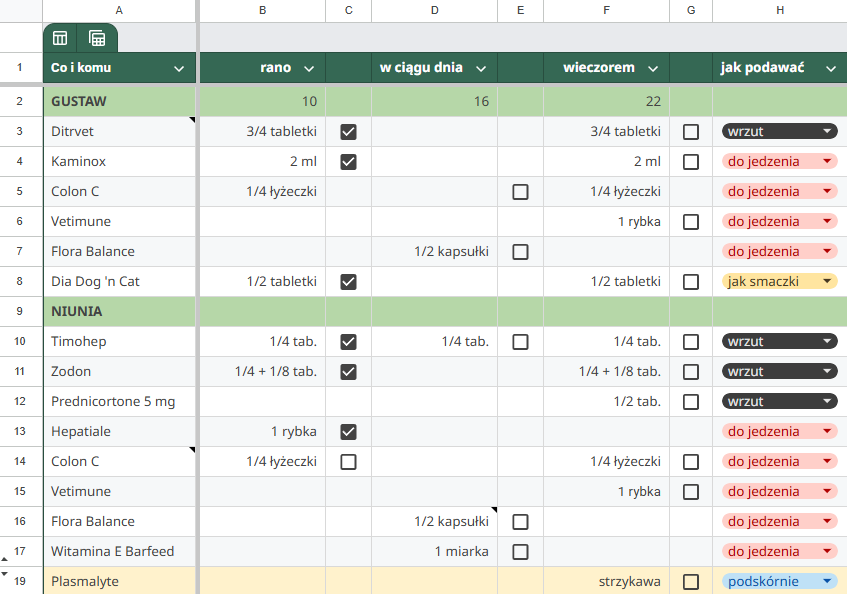The width and height of the screenshot is (847, 594).
Task: Open the "do jedzenia" chip for Kaminox
Action: (x=779, y=161)
